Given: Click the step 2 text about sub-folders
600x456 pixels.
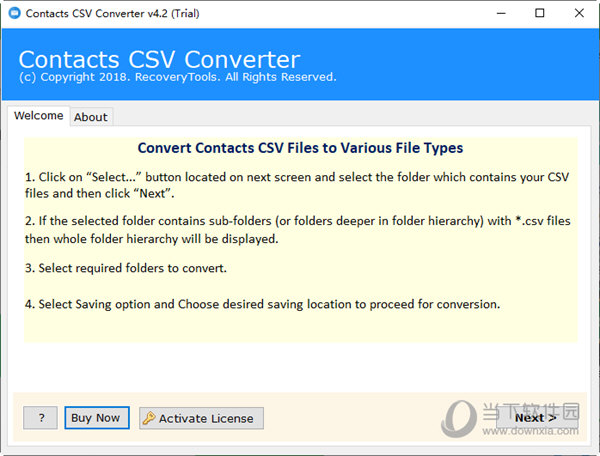Looking at the screenshot, I should 298,230.
